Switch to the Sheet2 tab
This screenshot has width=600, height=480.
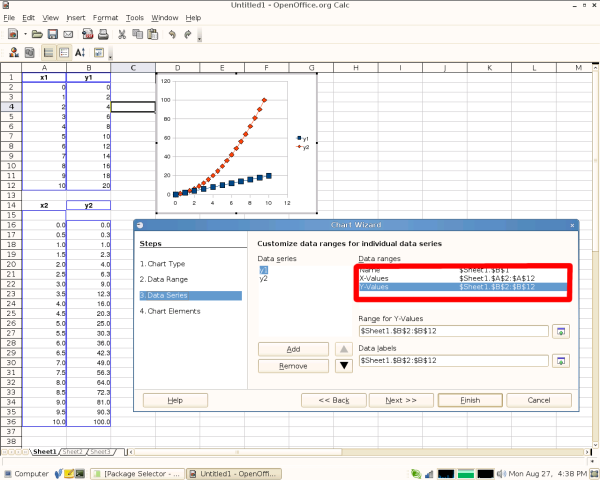pyautogui.click(x=73, y=452)
